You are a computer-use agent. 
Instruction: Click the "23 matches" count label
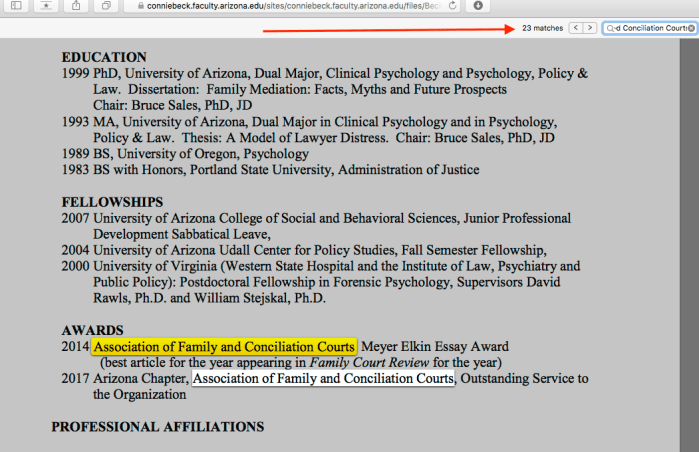(542, 28)
